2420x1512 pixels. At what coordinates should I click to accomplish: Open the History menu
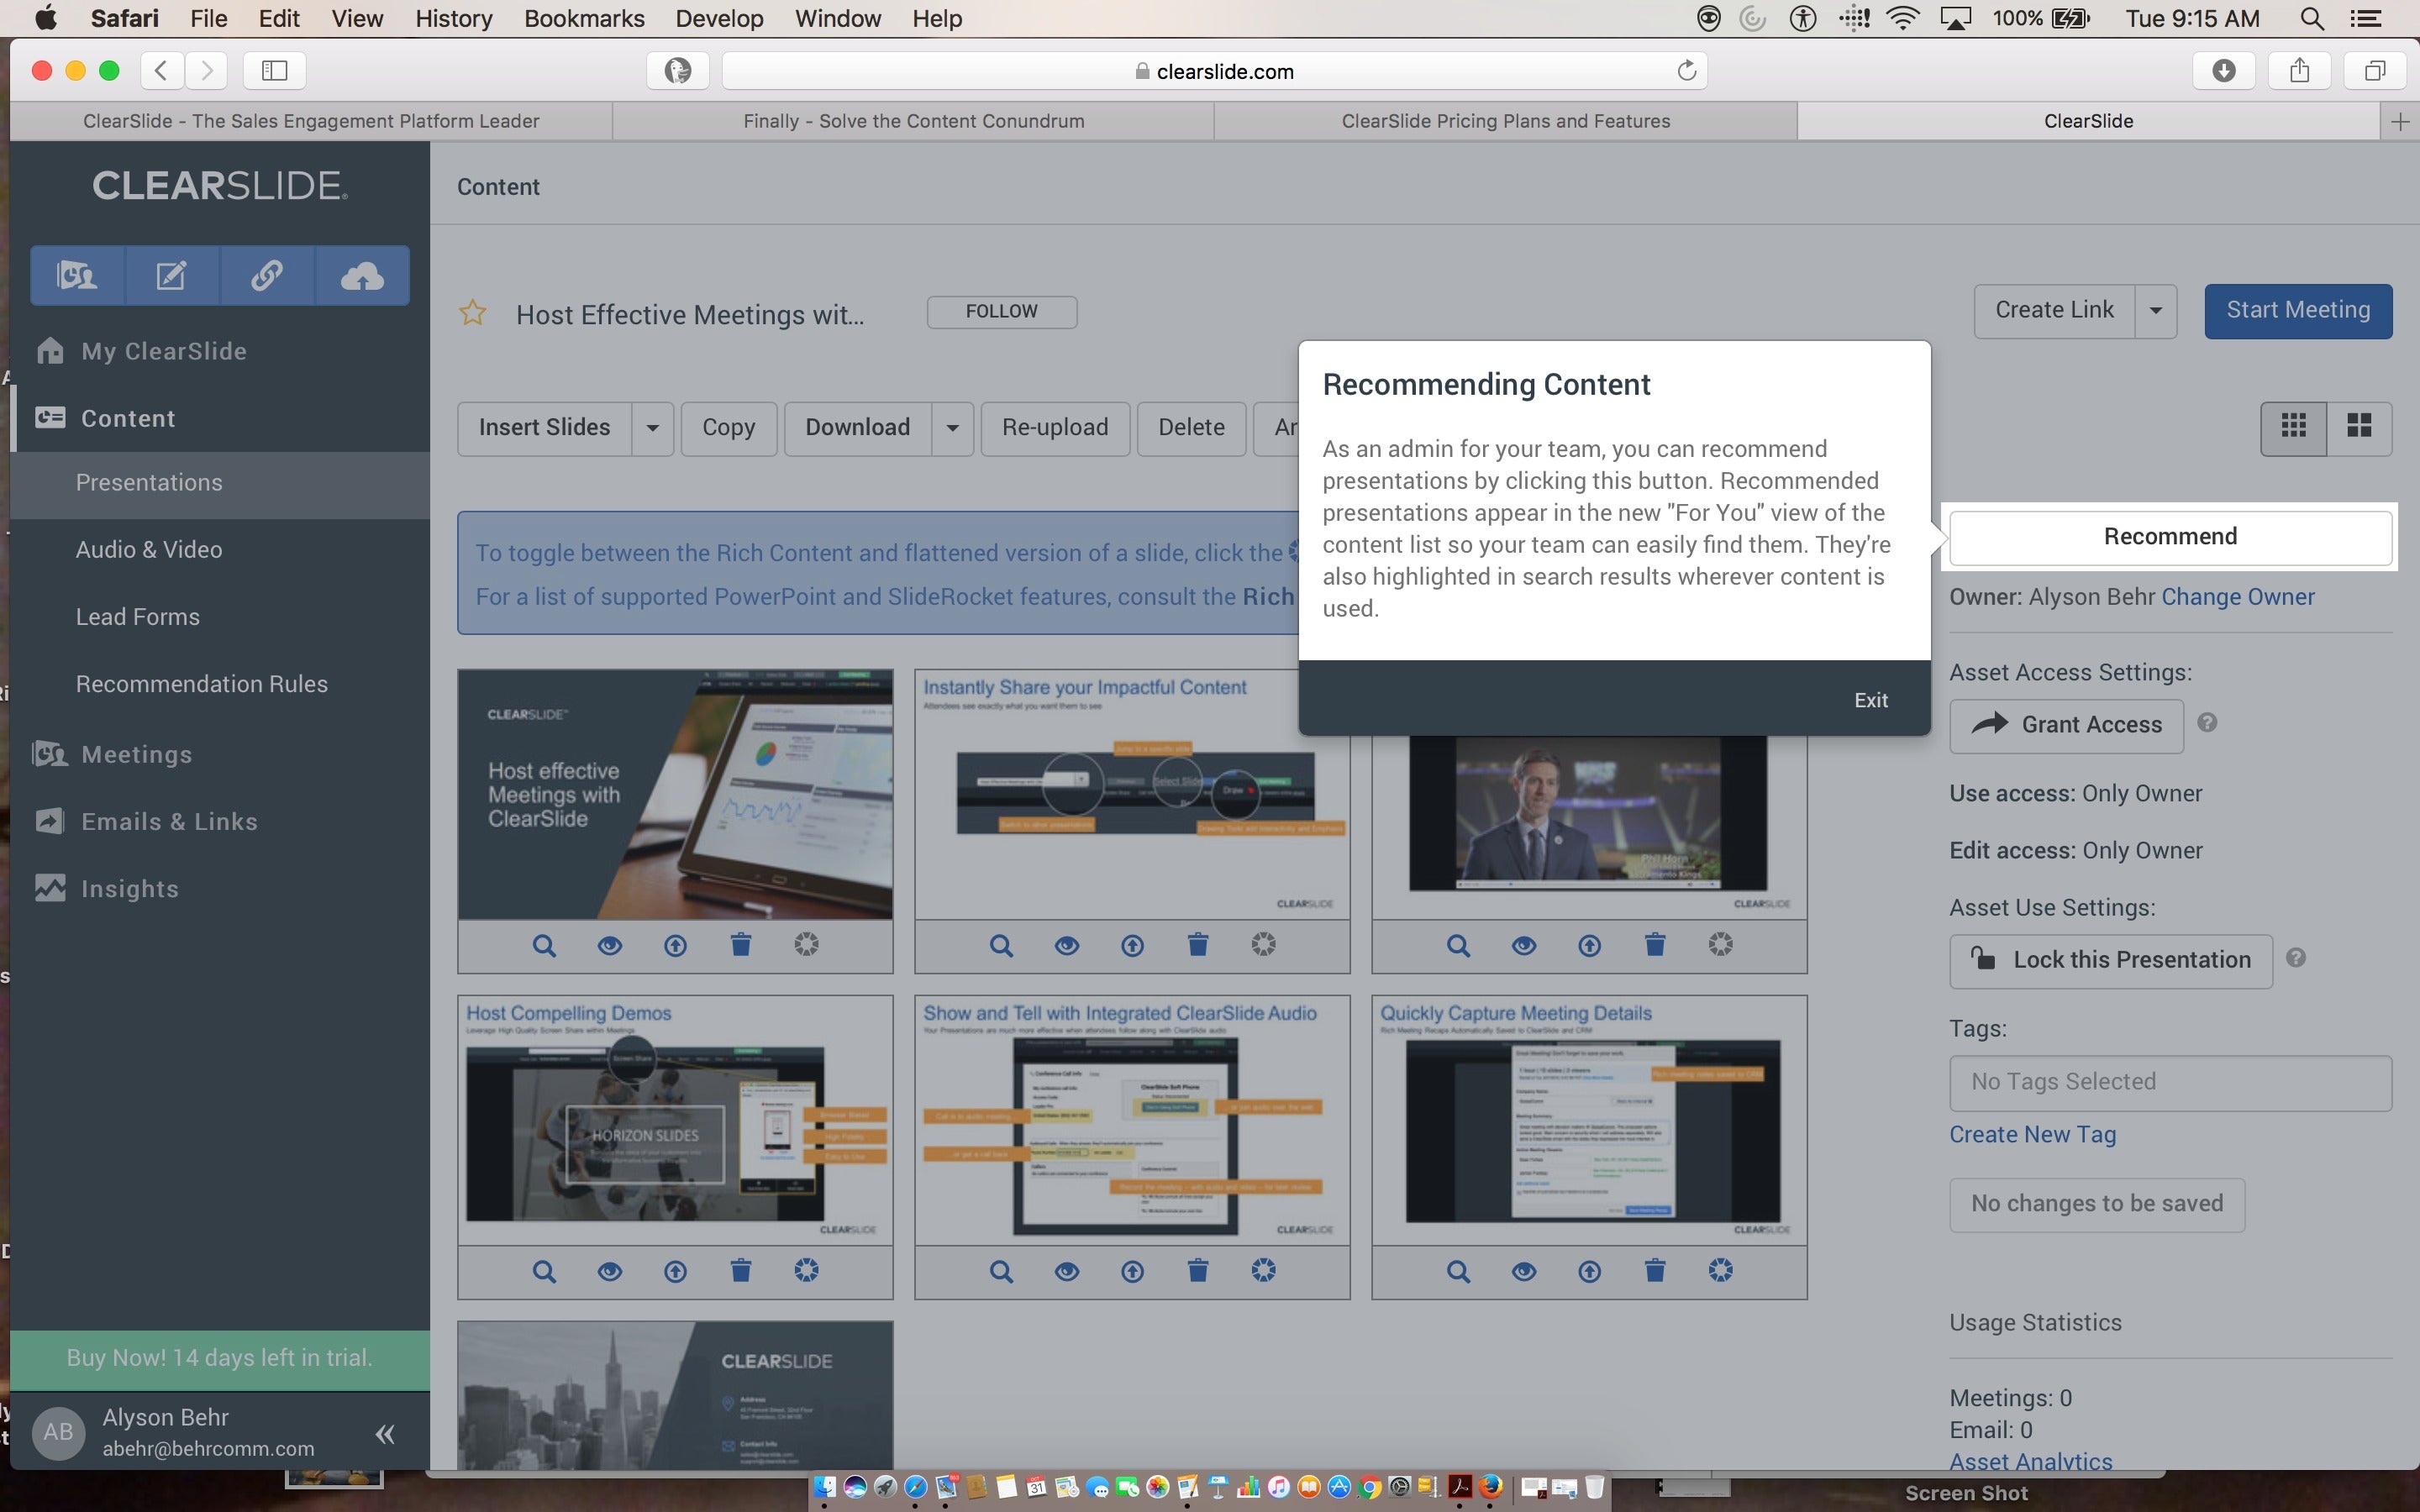click(x=453, y=18)
